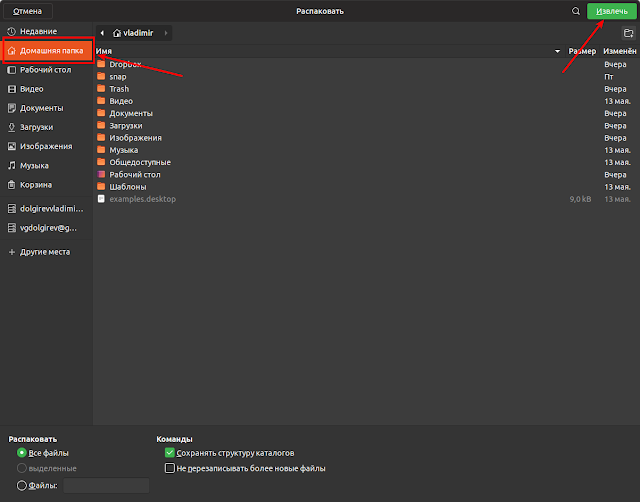Click the film icon next to Видео in sidebar
The width and height of the screenshot is (640, 502).
click(x=12, y=89)
